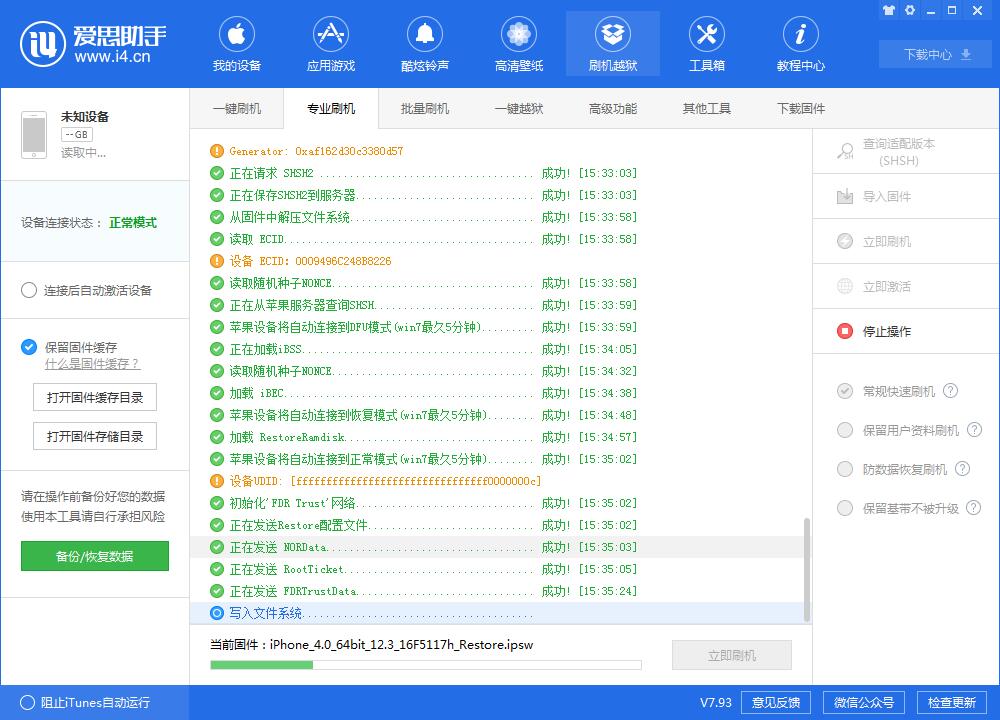Viewport: 1000px width, 720px height.
Task: Switch to 专业刷机 tab
Action: [331, 108]
